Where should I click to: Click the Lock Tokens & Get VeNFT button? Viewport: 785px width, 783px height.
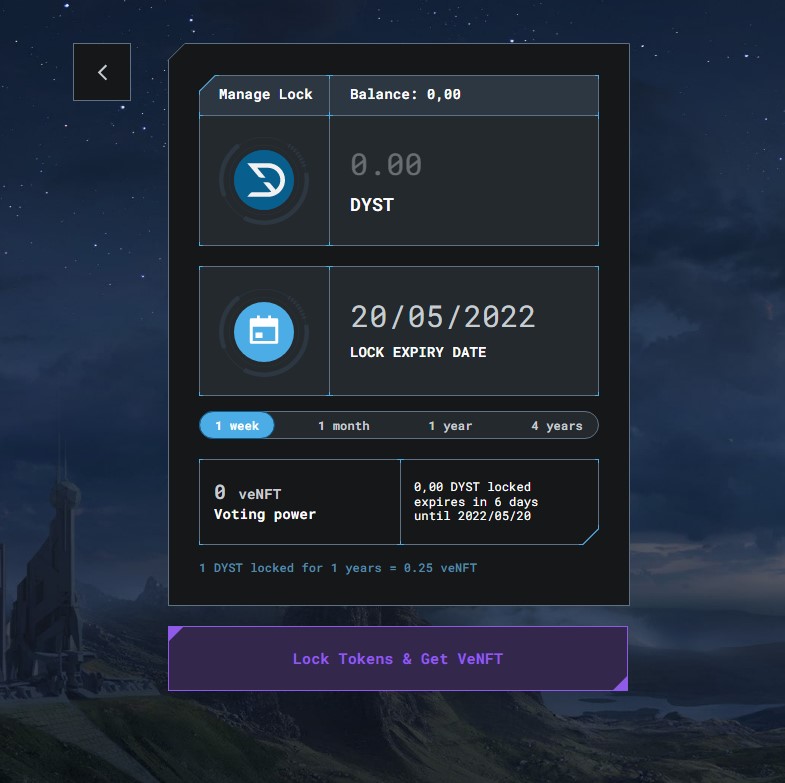click(398, 658)
